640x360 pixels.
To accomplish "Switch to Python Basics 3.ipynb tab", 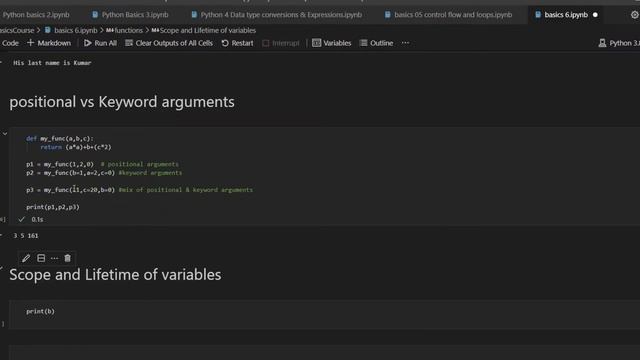I will click(x=130, y=15).
